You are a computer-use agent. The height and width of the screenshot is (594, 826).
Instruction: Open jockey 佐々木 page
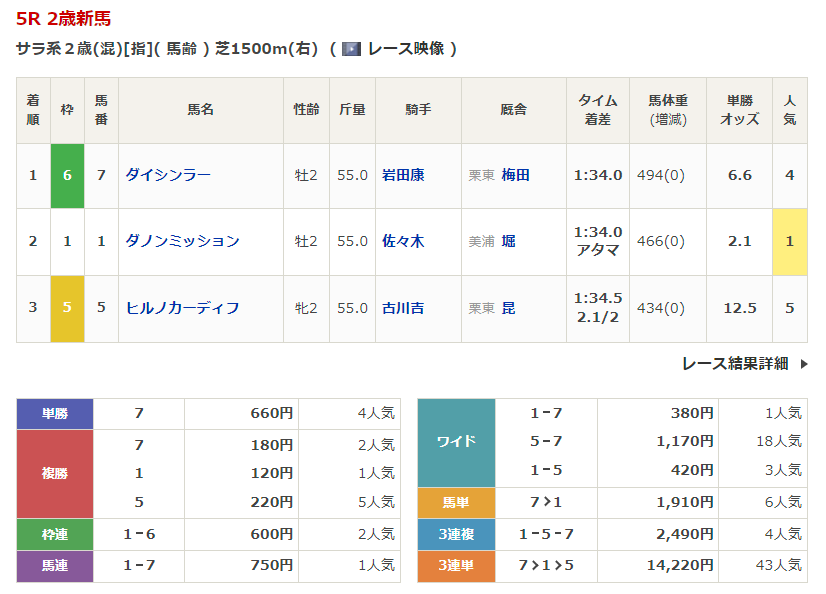click(403, 241)
